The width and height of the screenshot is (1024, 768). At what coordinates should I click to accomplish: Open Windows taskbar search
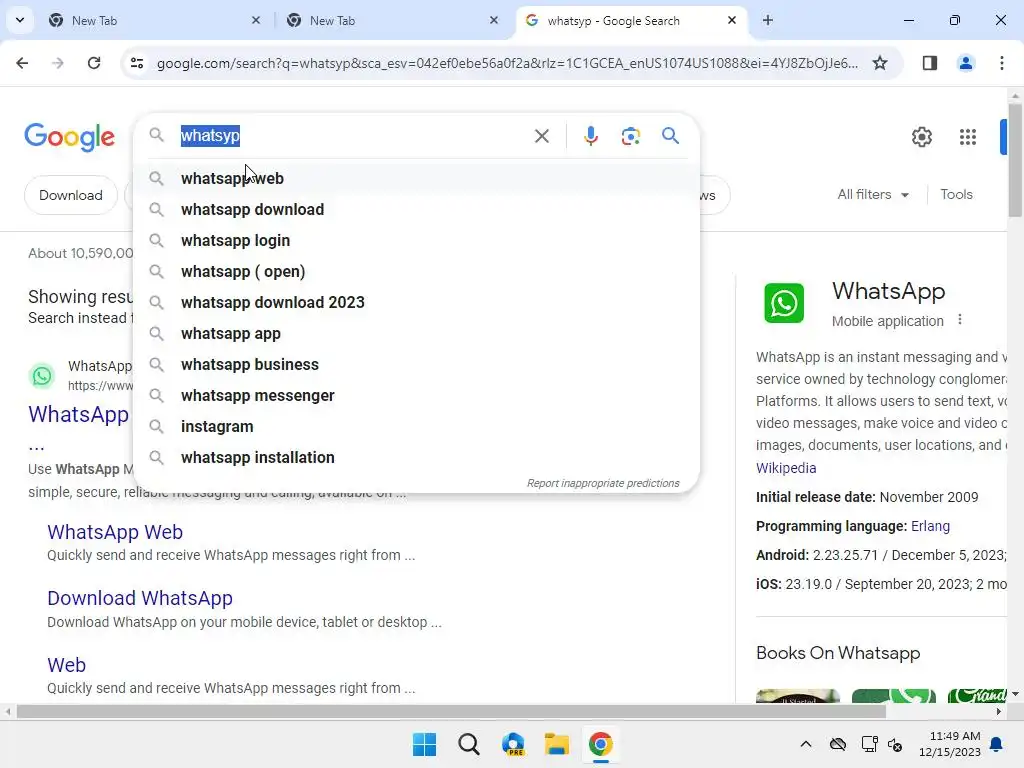(468, 744)
